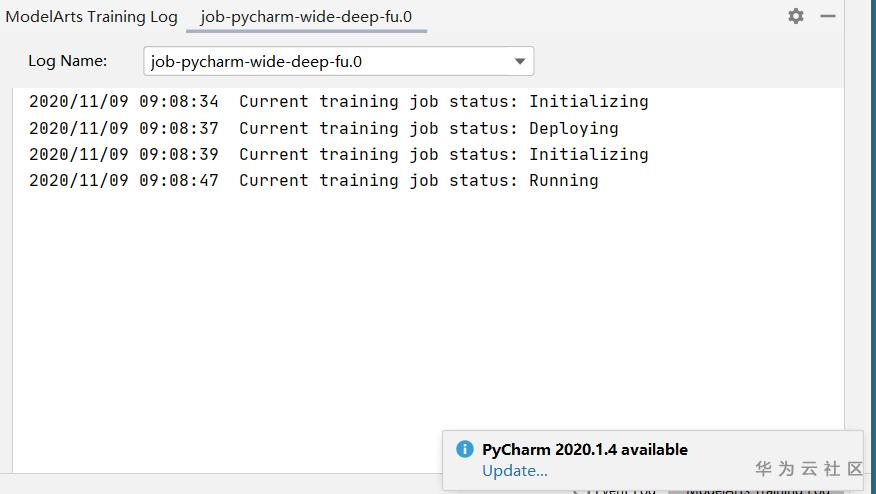Click the blue info icon in notification

click(464, 449)
